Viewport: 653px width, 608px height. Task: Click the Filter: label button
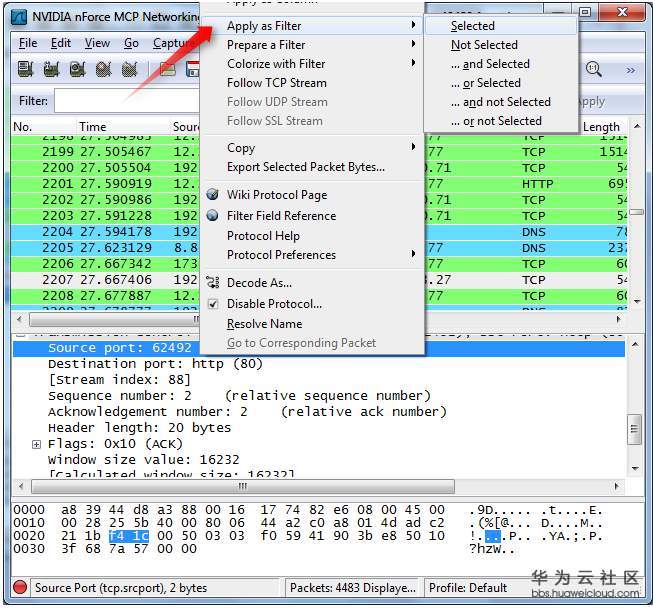coord(33,101)
